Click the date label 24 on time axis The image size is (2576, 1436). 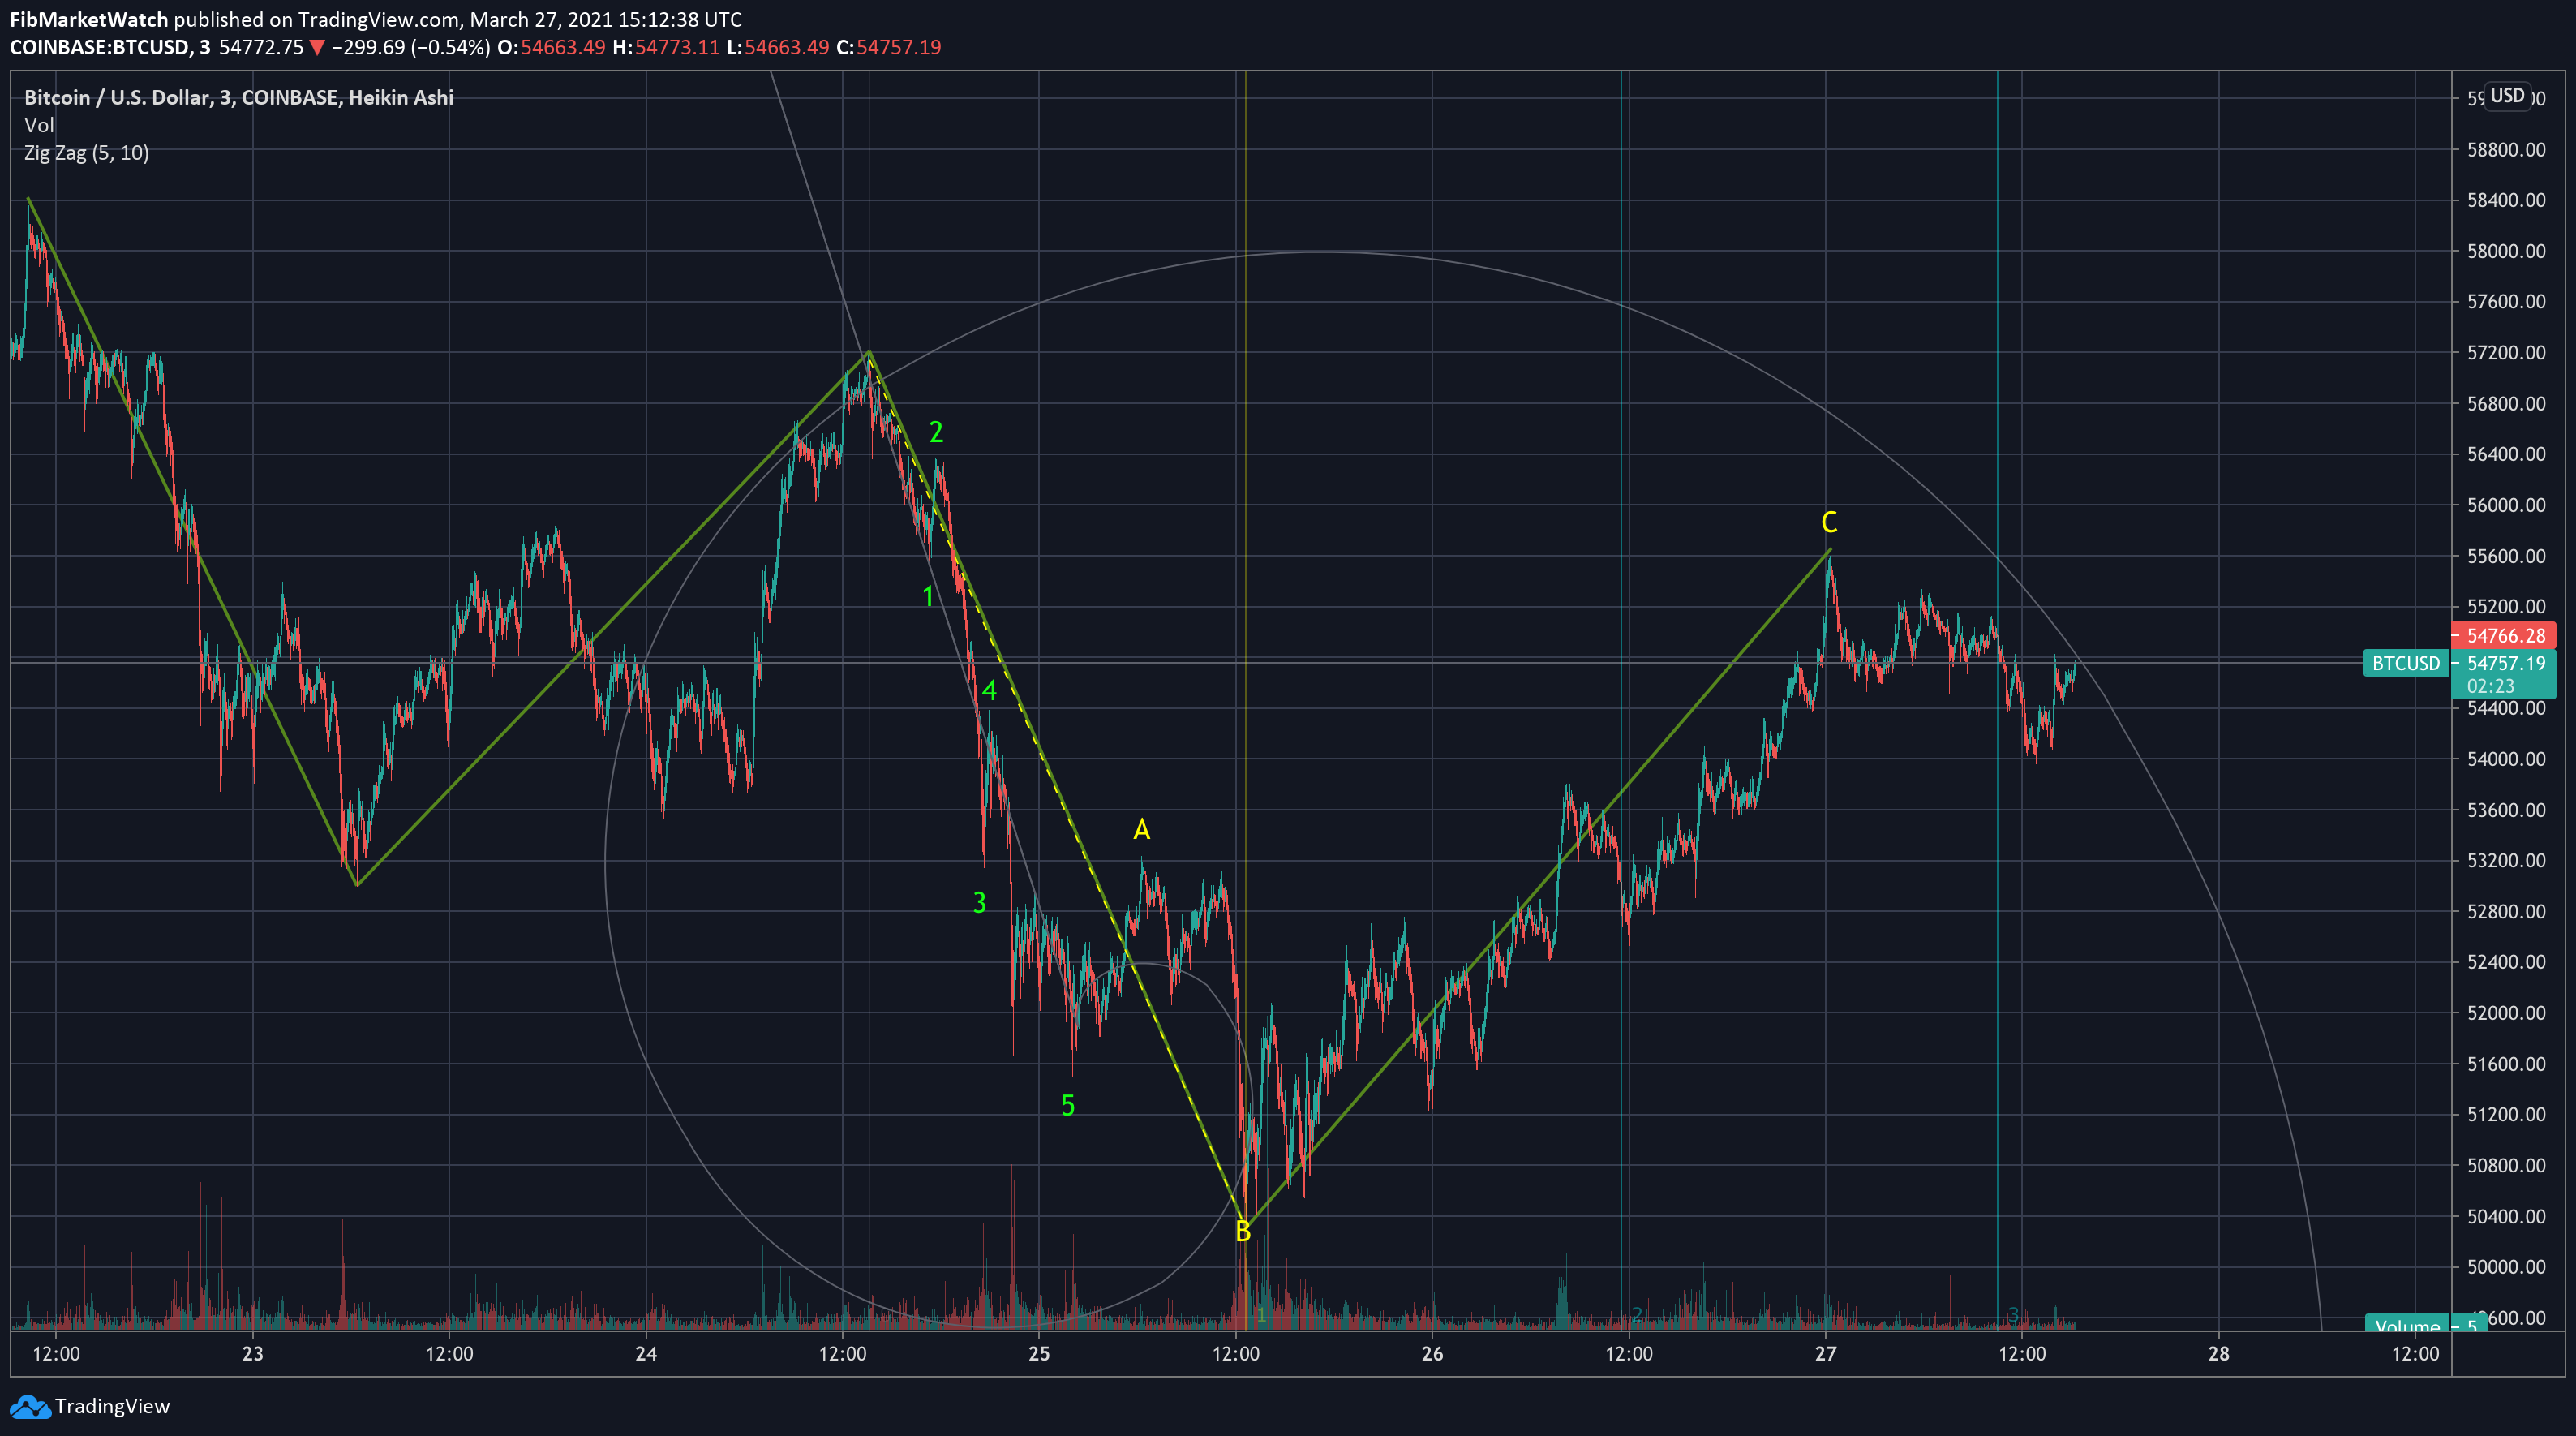click(x=646, y=1354)
